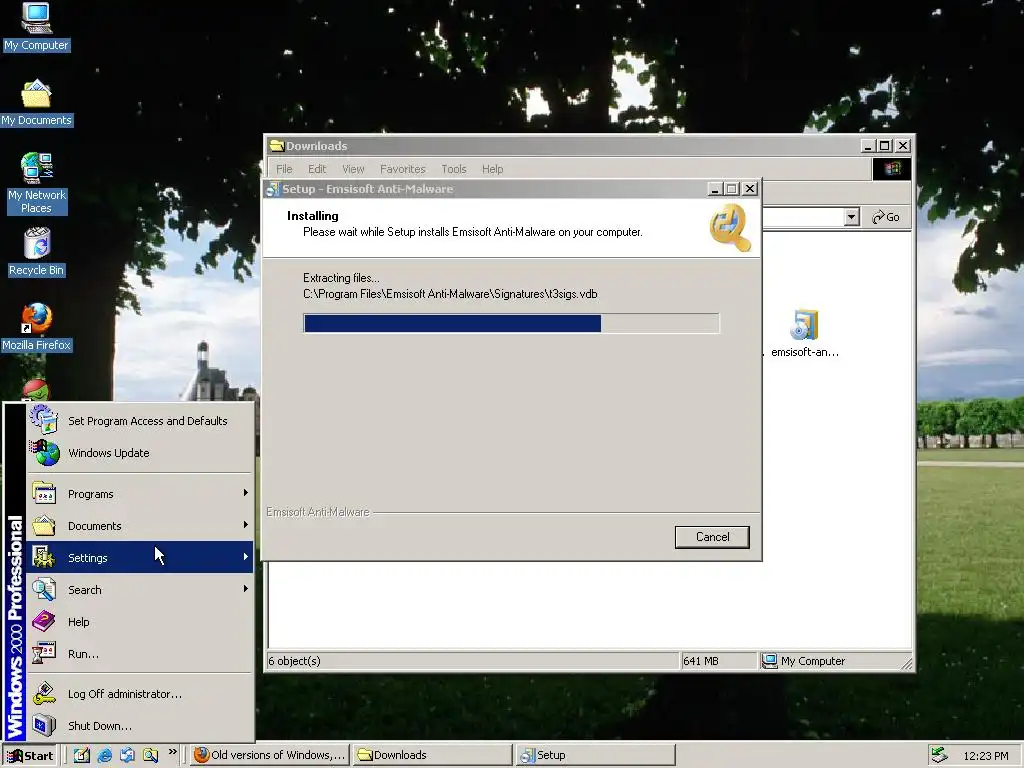Click the search folder quick launch icon
Image resolution: width=1024 pixels, height=768 pixels.
[x=150, y=755]
